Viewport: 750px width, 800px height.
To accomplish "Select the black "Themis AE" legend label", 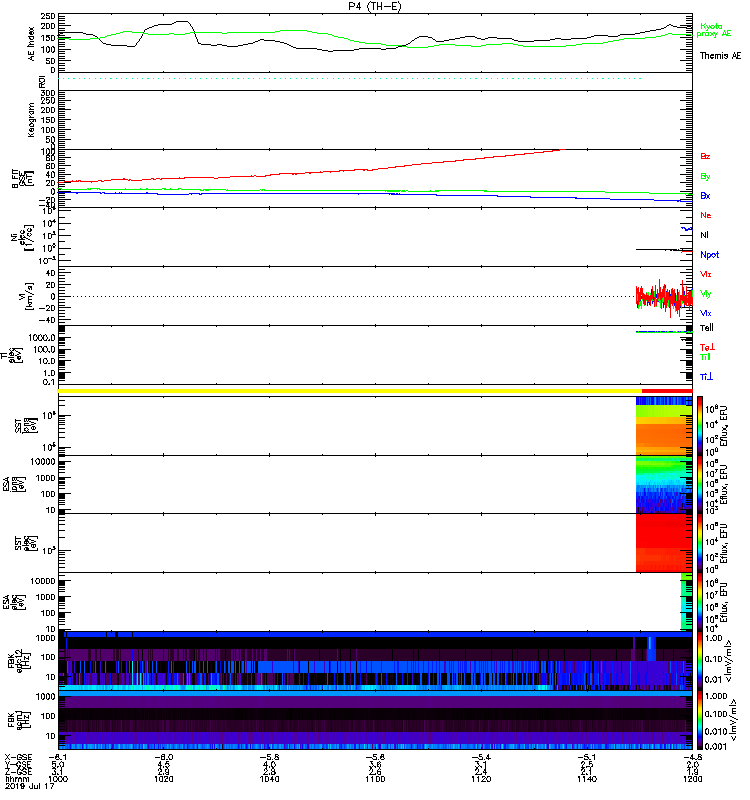I will click(720, 56).
